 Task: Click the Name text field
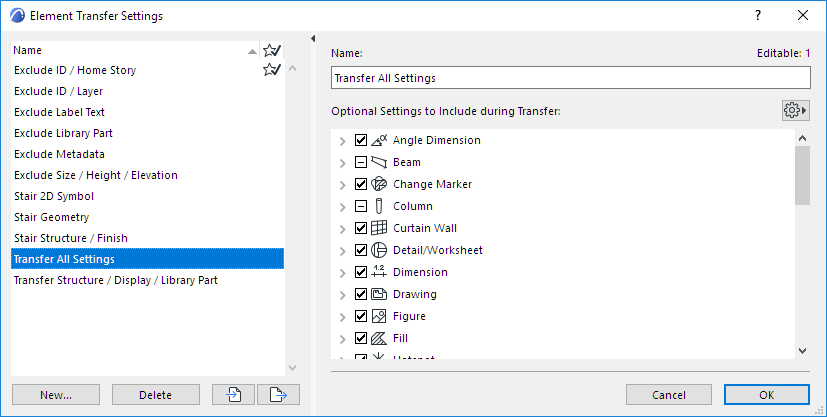[x=570, y=78]
